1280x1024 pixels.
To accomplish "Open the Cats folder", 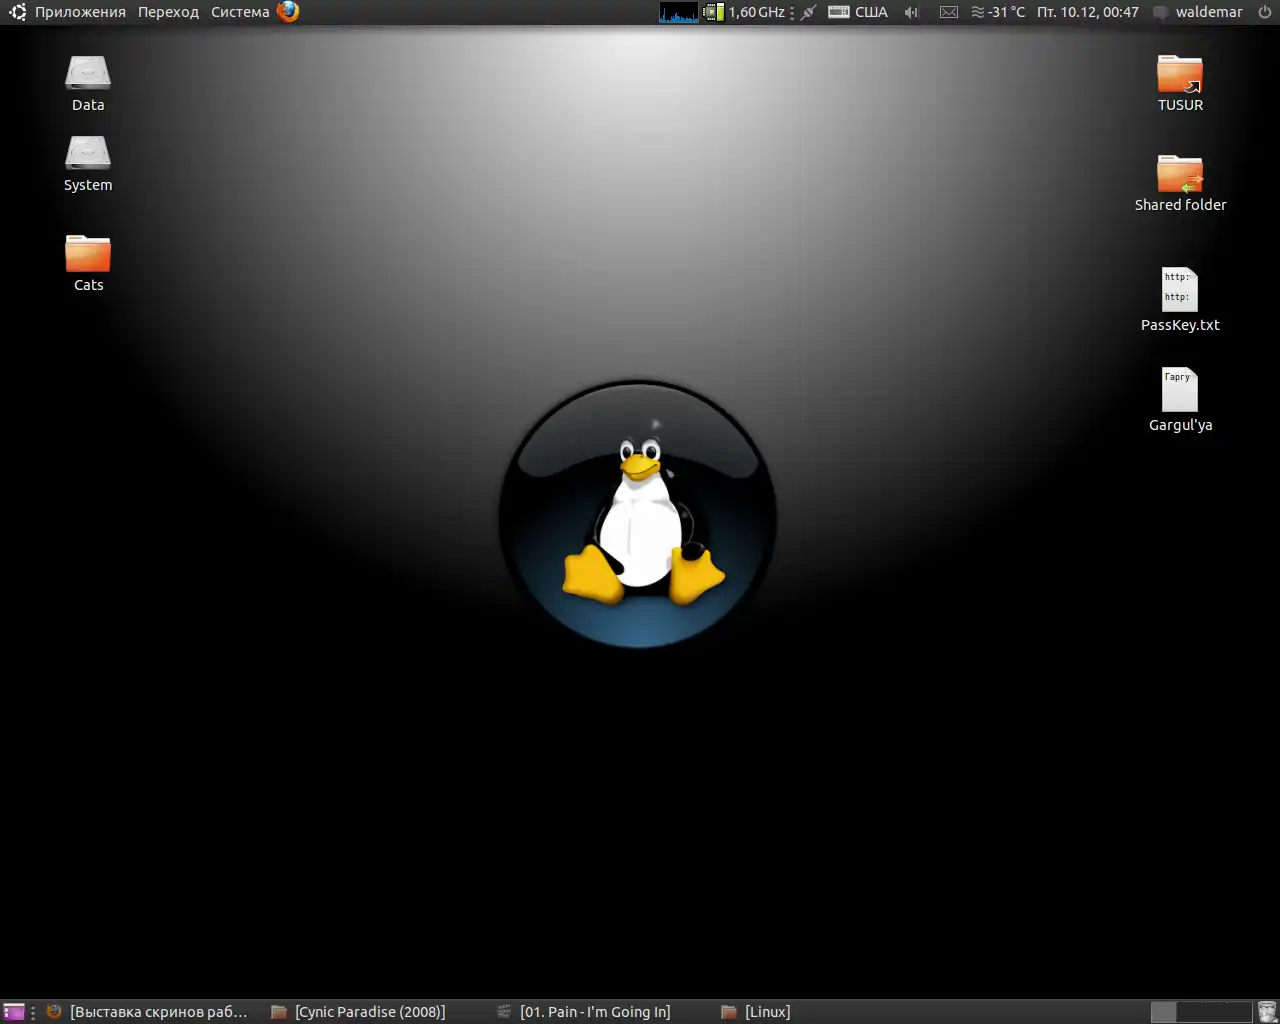I will [88, 254].
